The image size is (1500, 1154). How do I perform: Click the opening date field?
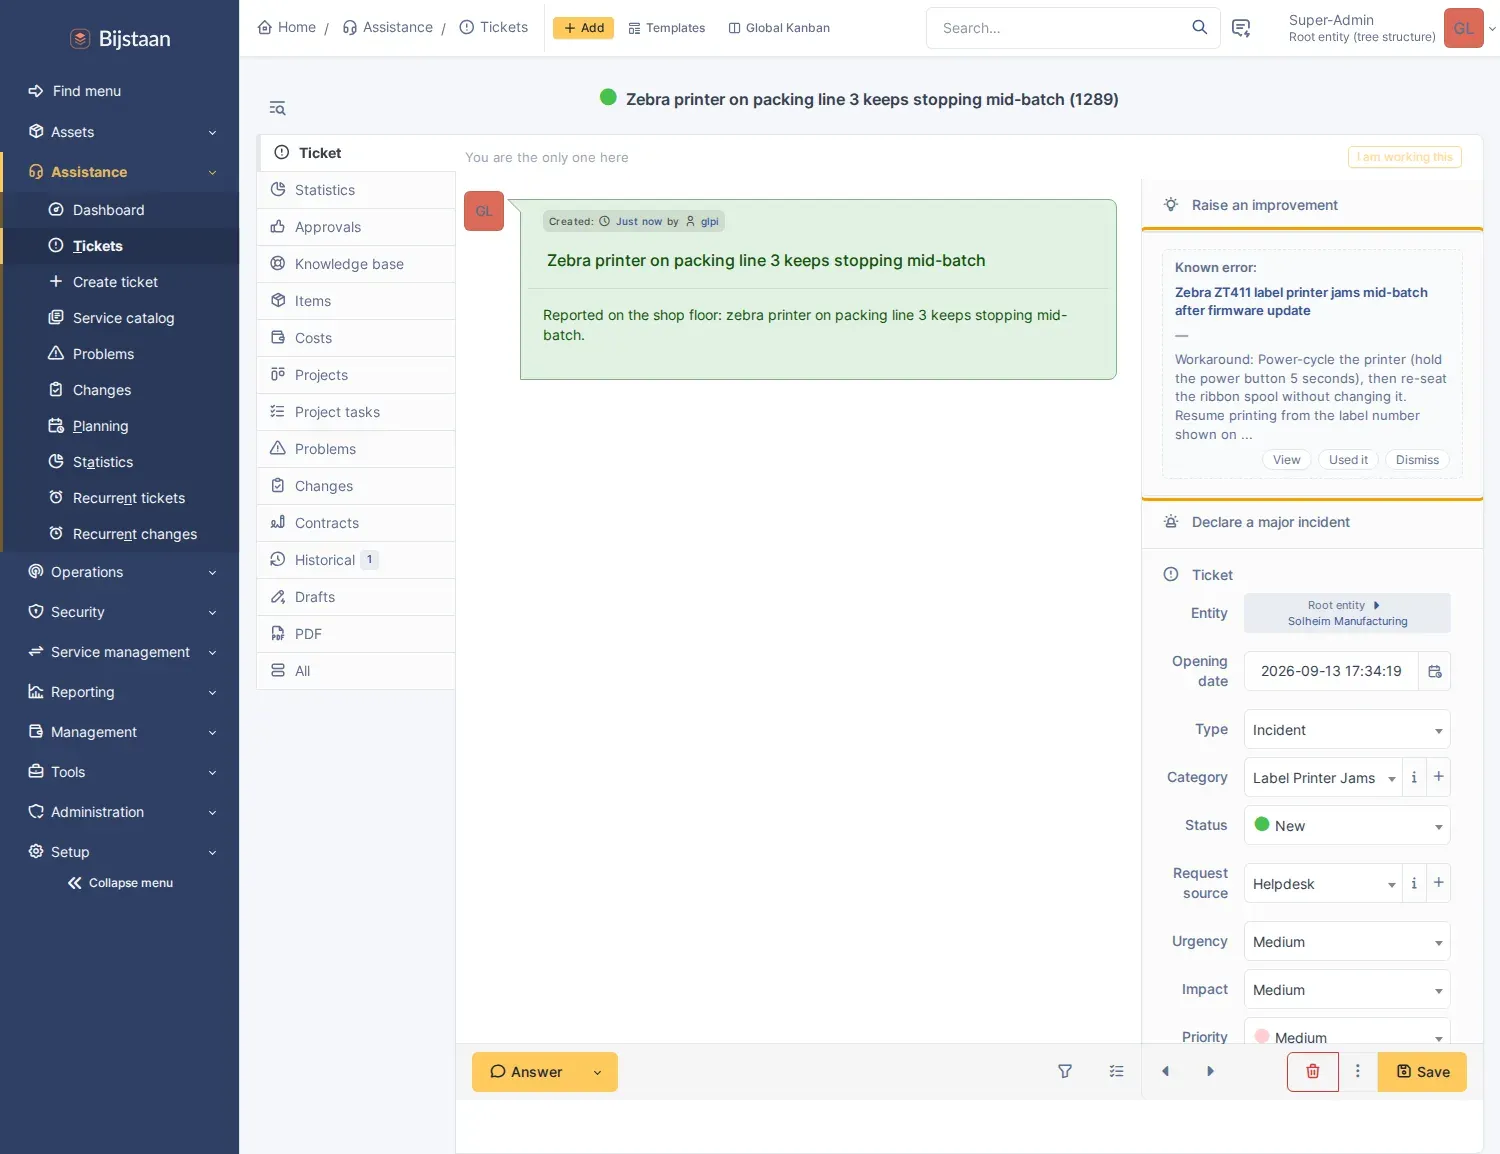(x=1331, y=671)
